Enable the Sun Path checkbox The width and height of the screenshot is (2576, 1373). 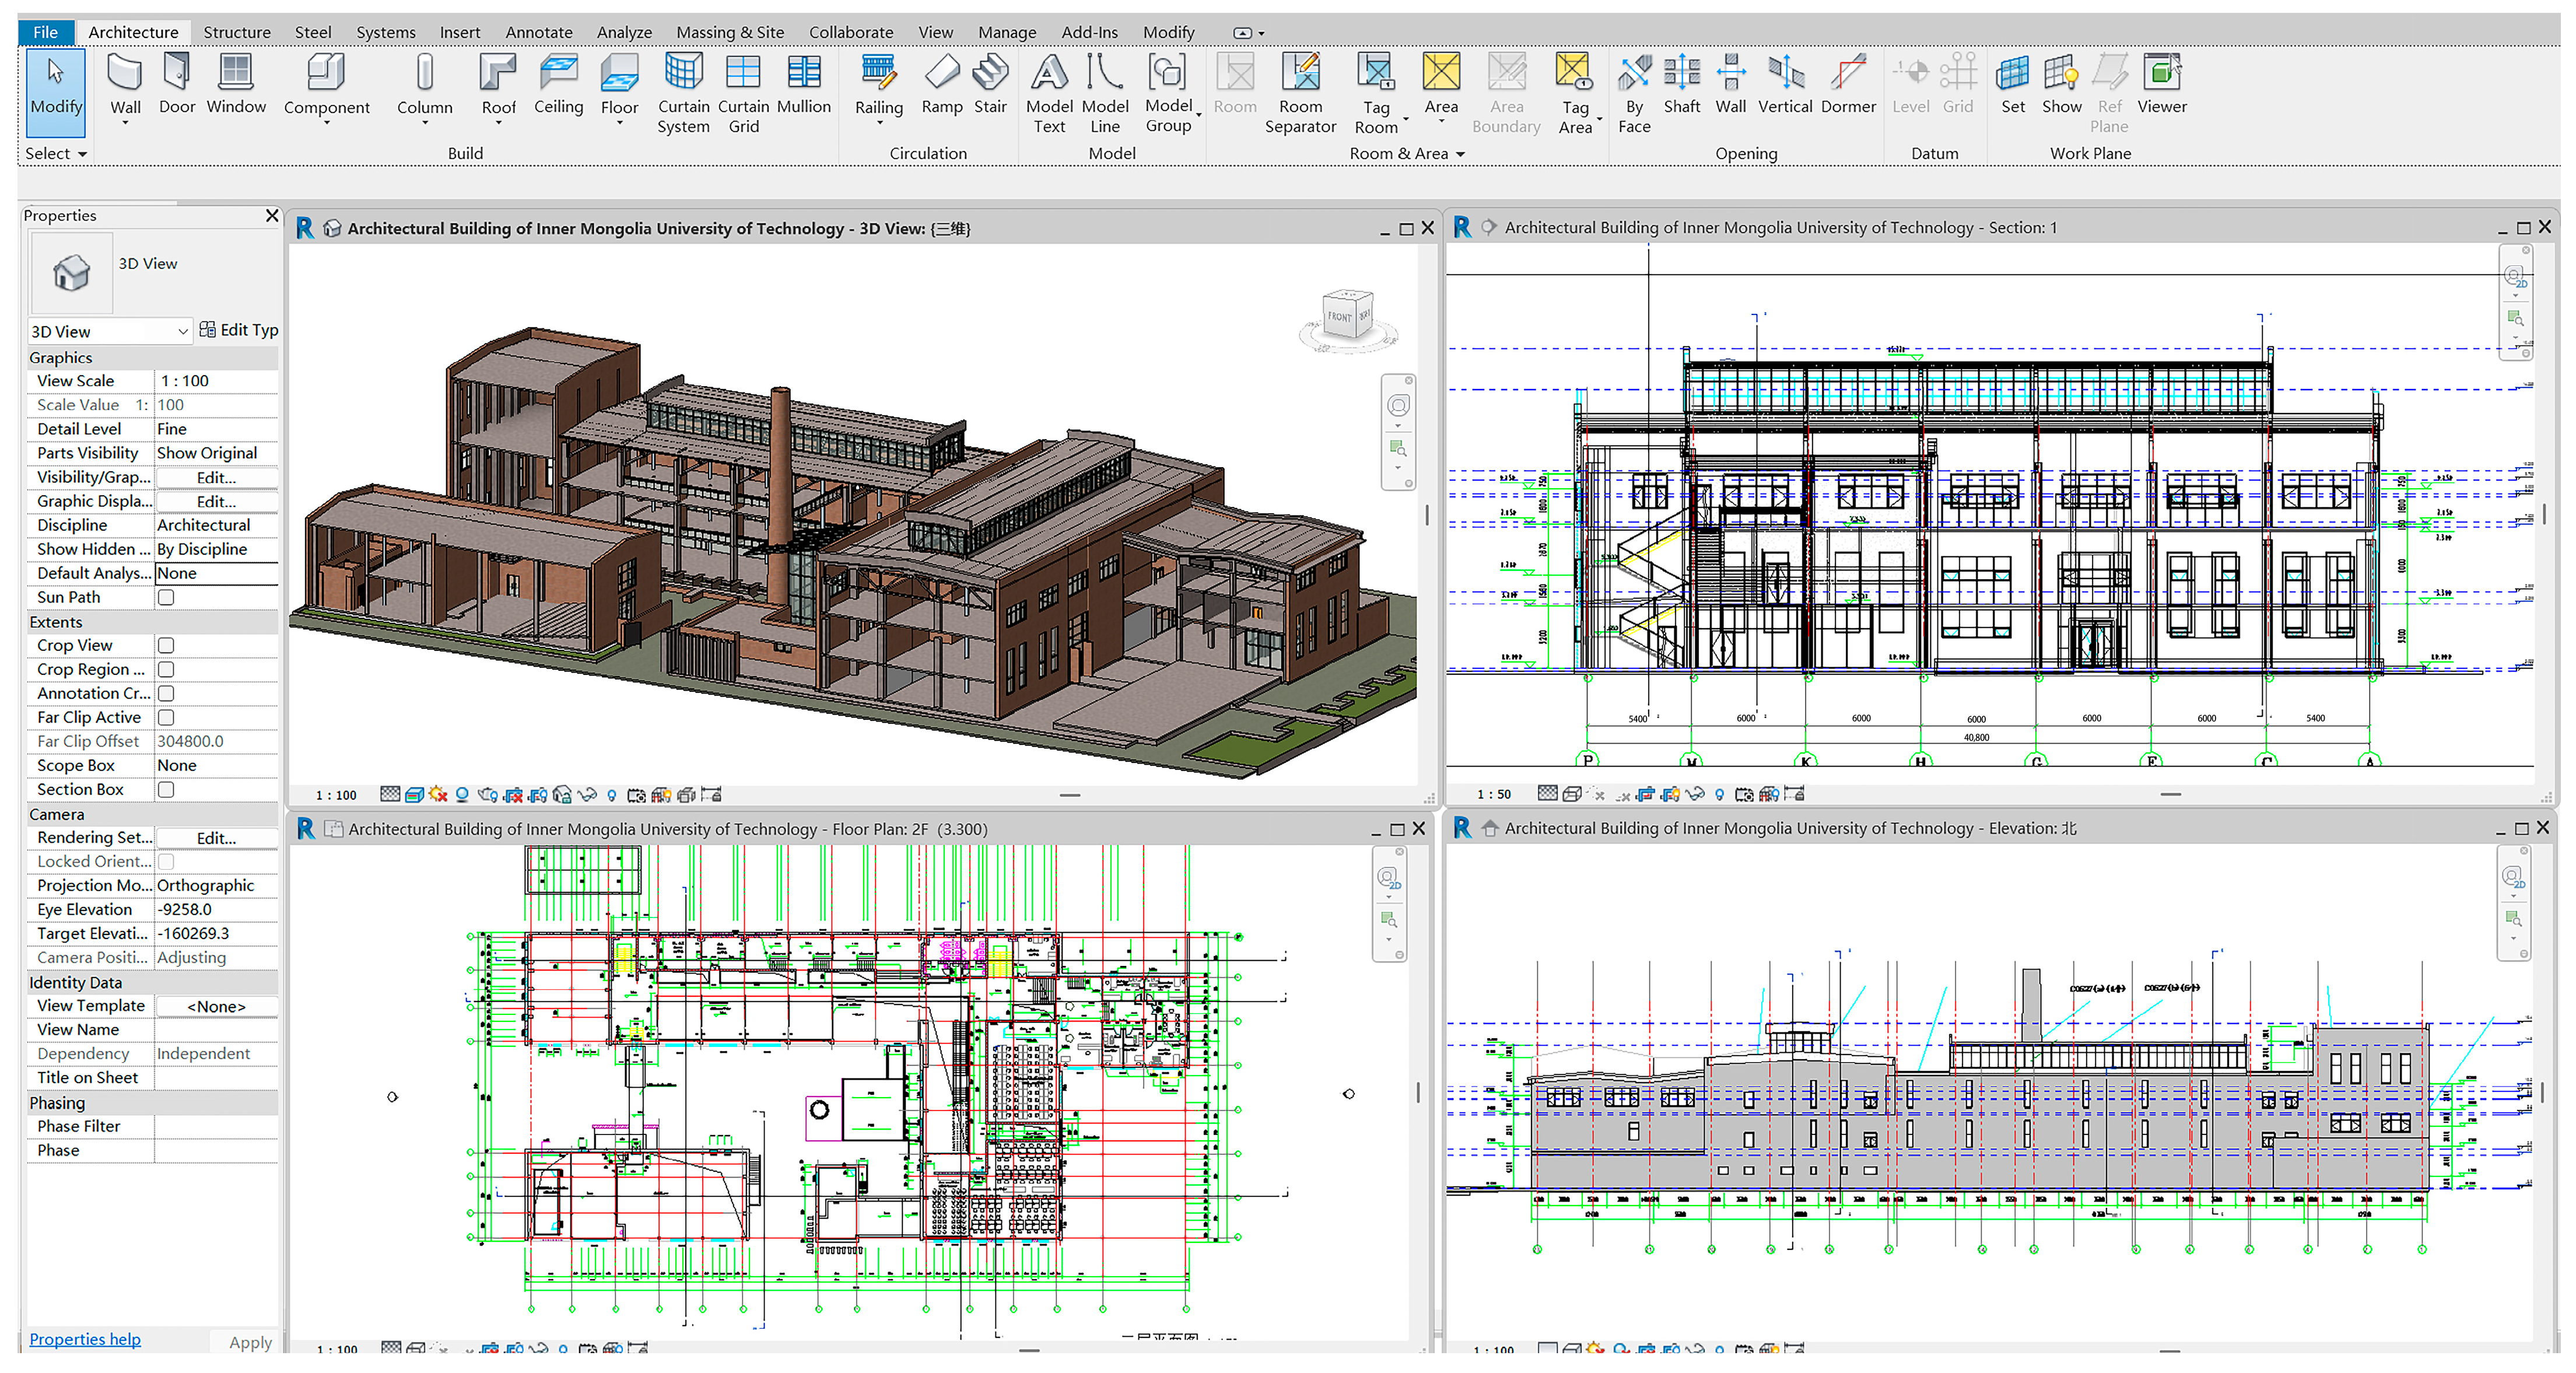(167, 597)
